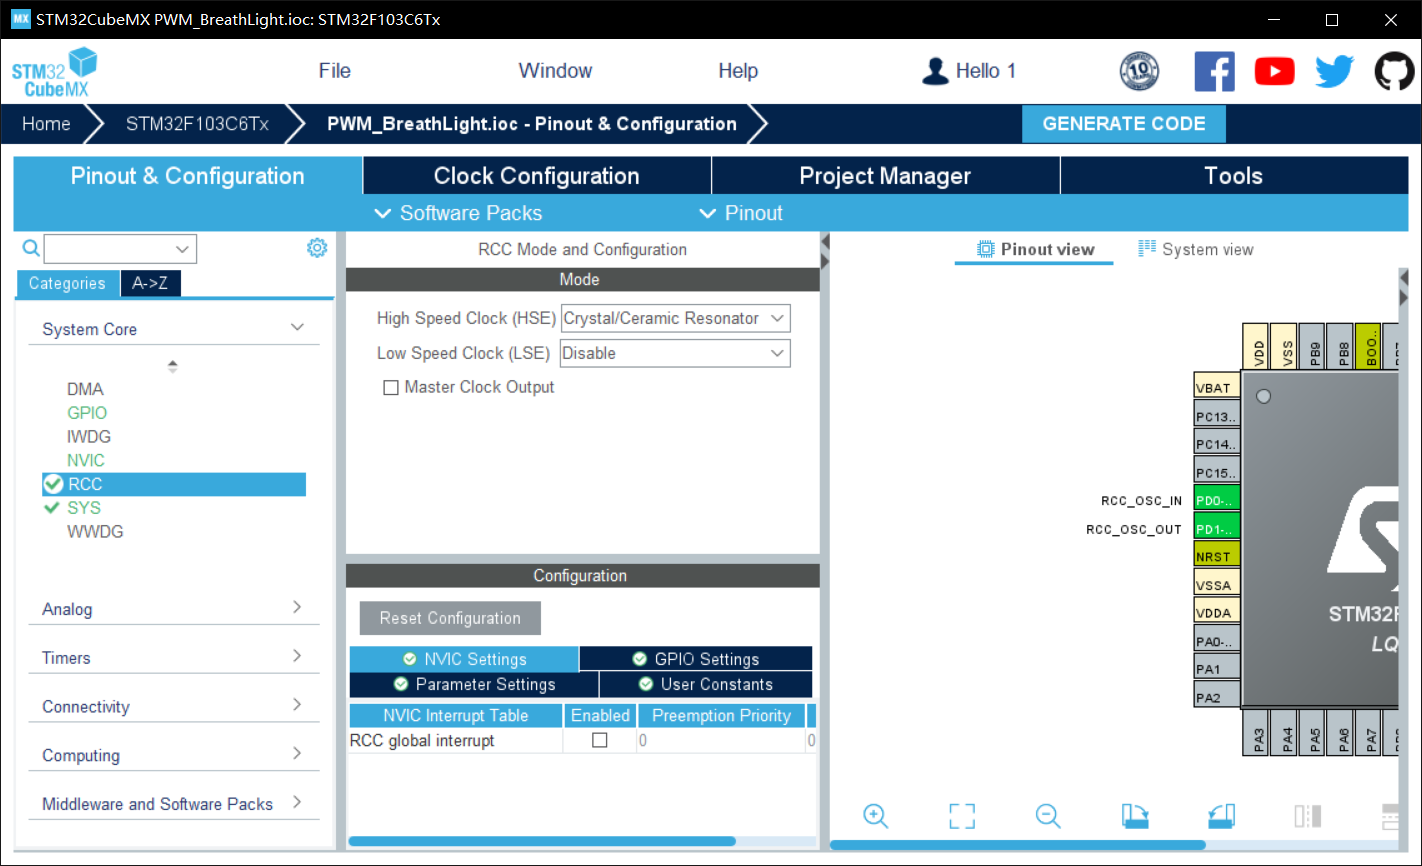Rotate the chip counter-clockwise
This screenshot has width=1422, height=866.
pyautogui.click(x=1221, y=816)
